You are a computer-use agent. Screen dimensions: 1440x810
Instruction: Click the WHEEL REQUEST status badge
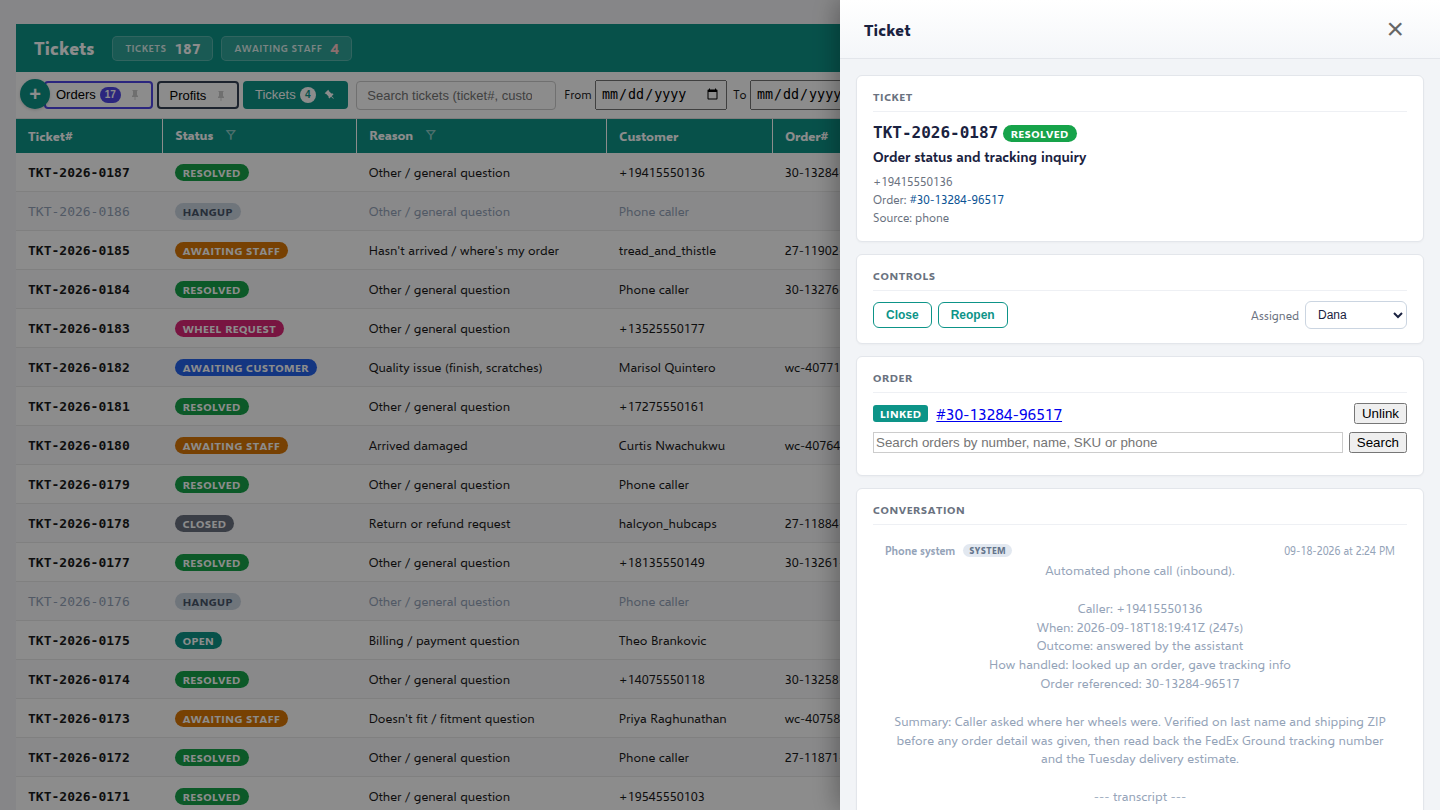pyautogui.click(x=229, y=329)
